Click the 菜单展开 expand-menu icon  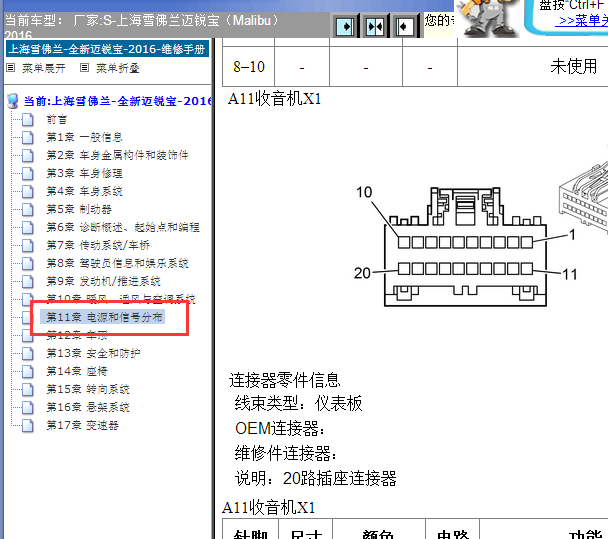[x=11, y=69]
